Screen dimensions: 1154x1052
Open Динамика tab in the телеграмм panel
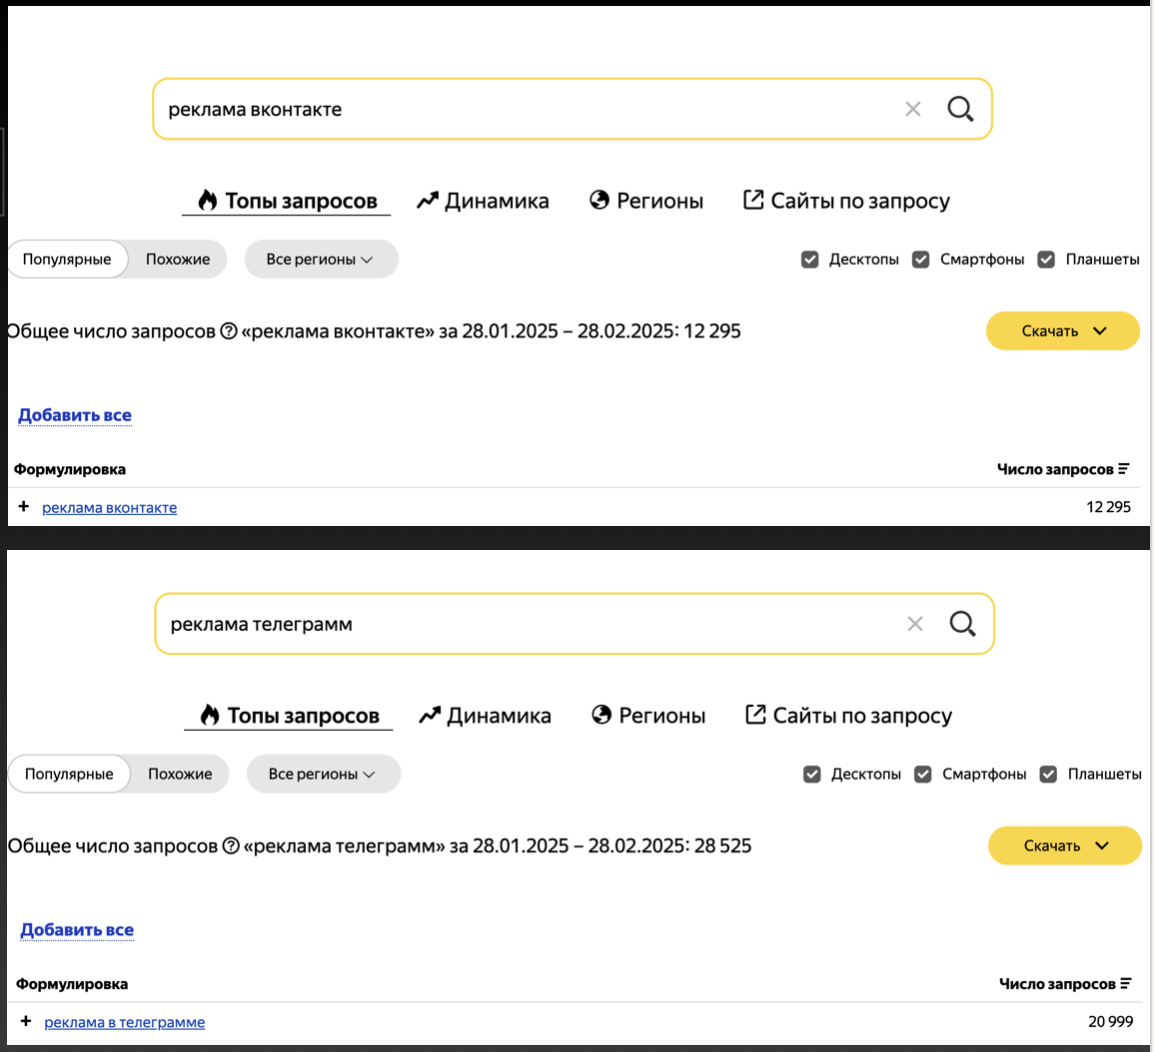[x=485, y=716]
